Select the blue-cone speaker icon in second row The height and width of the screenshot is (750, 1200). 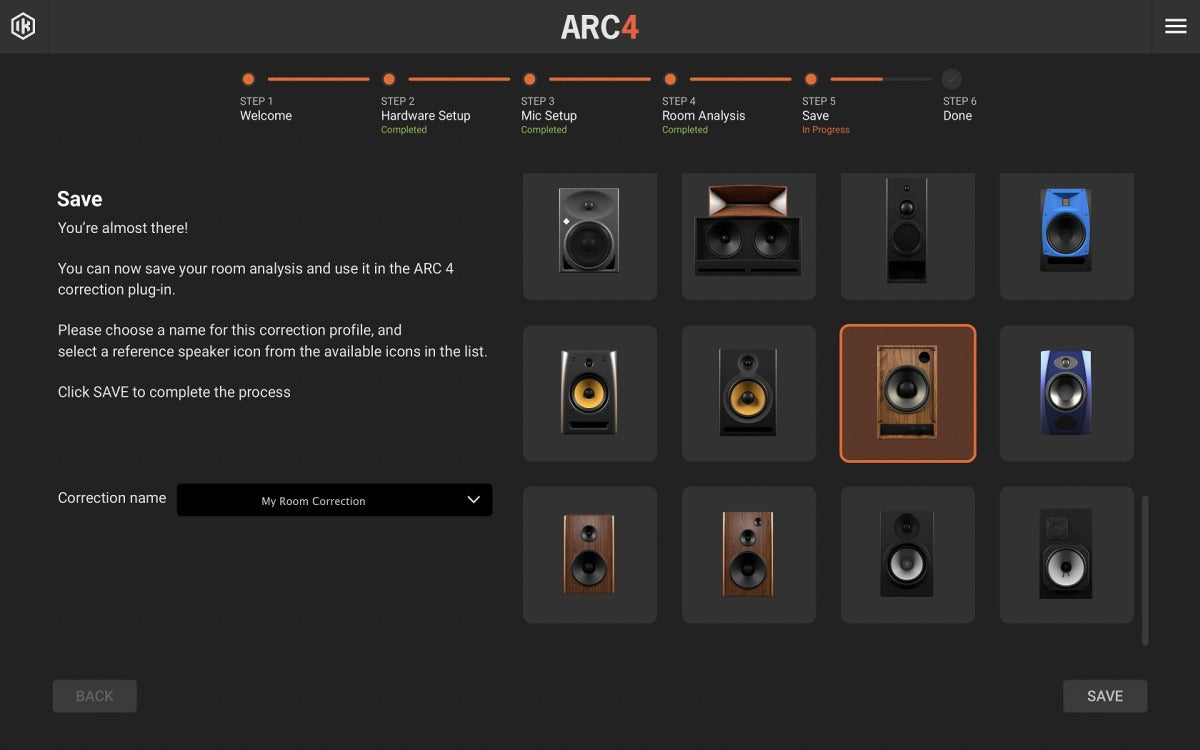pyautogui.click(x=1066, y=393)
